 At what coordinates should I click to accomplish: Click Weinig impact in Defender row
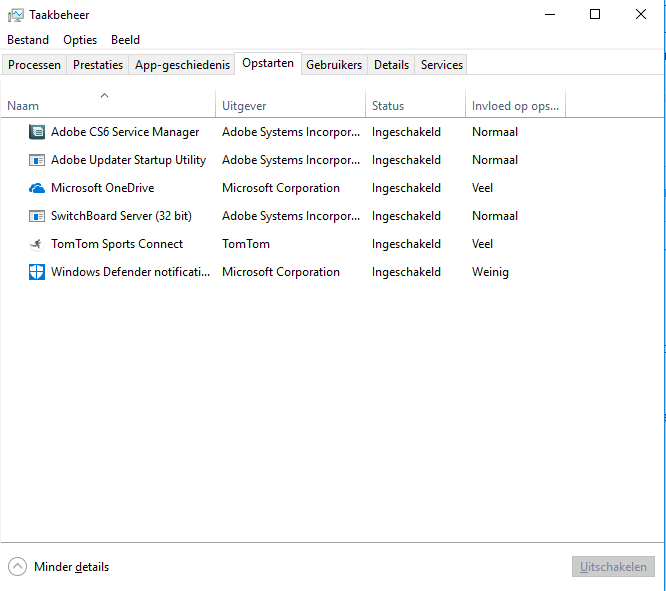490,272
